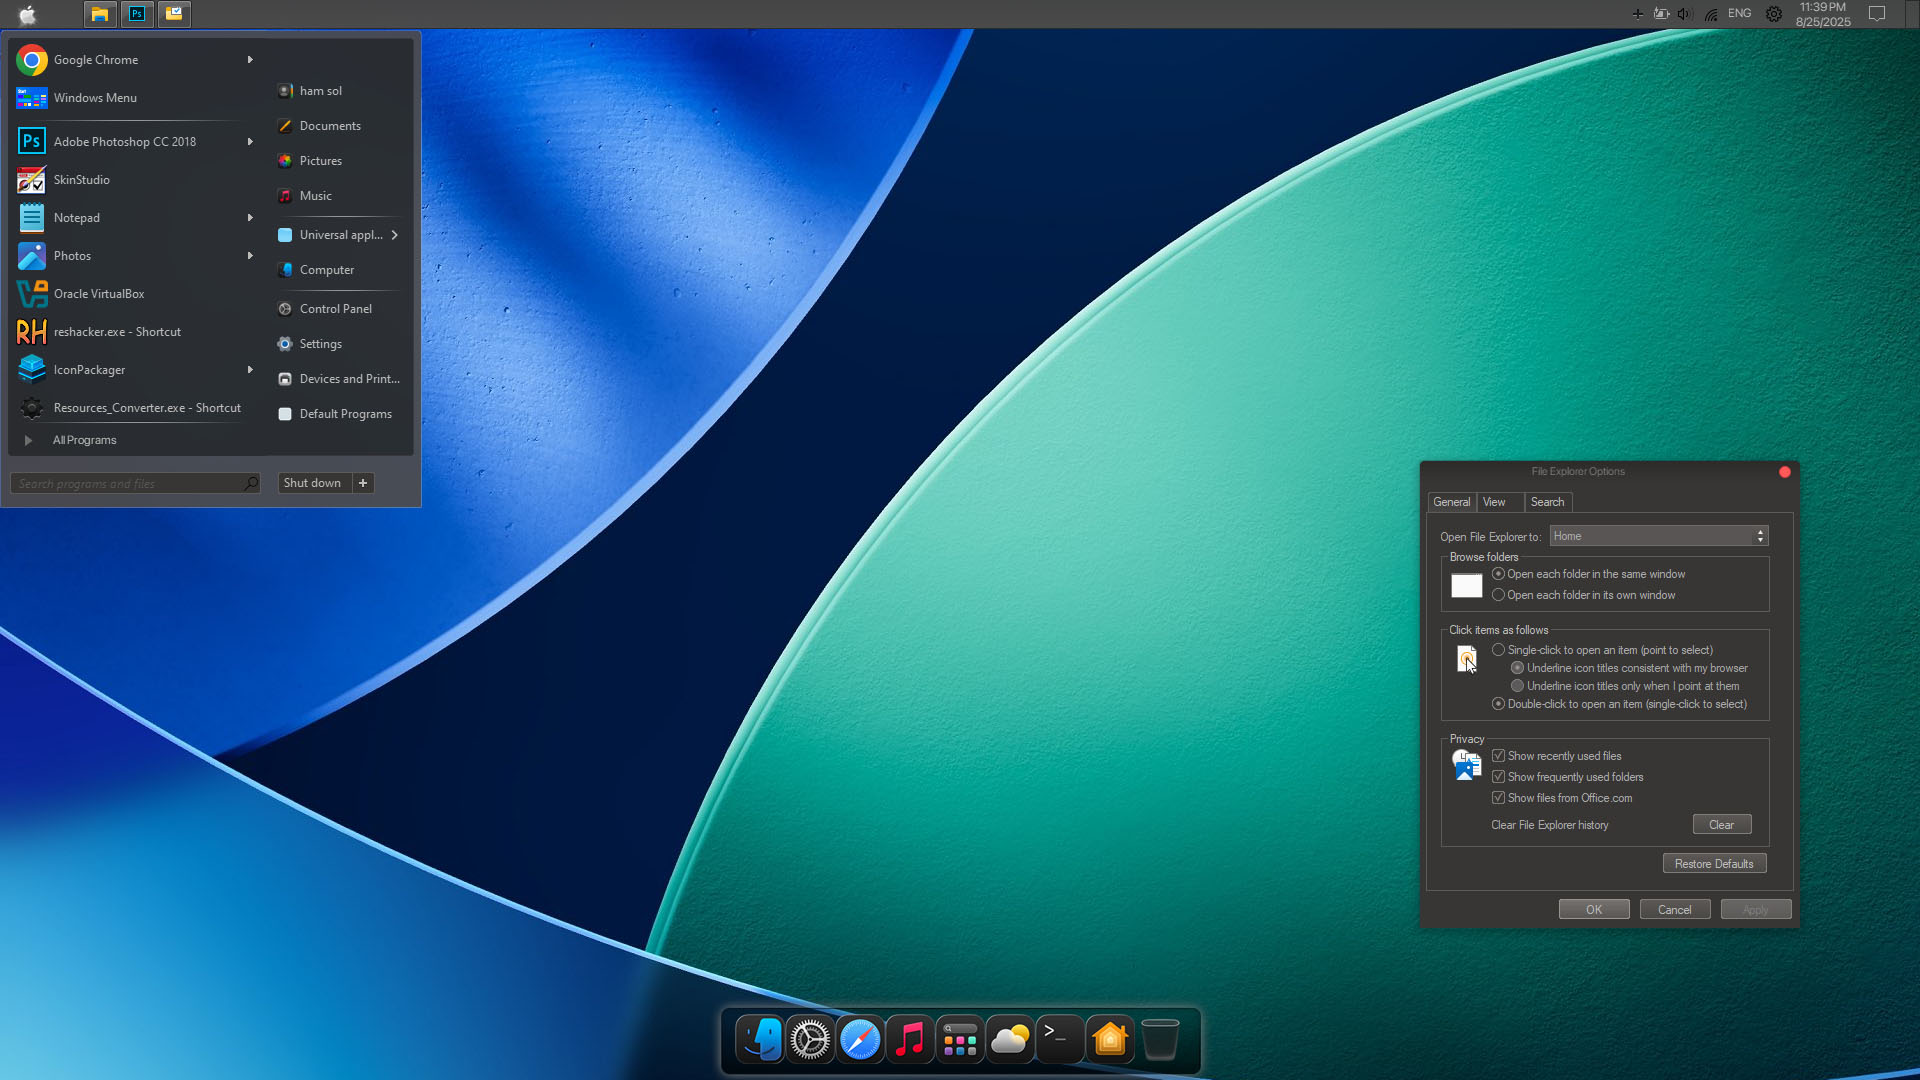Expand Shut down options arrow
1920x1080 pixels.
click(x=363, y=483)
